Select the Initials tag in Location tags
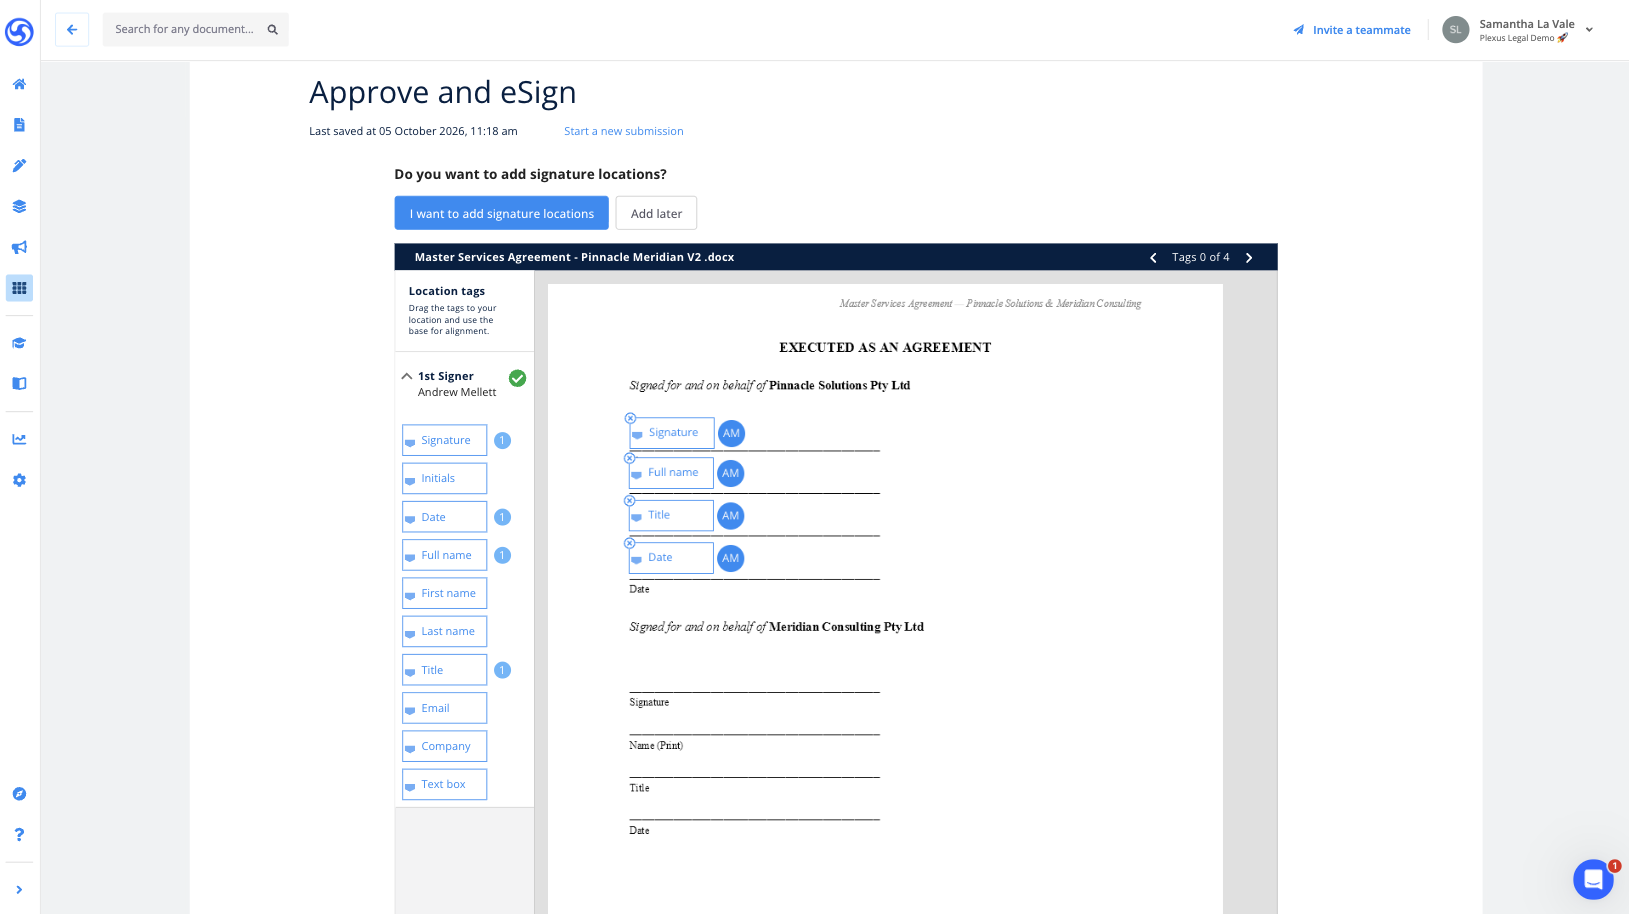The height and width of the screenshot is (914, 1629). tap(445, 478)
